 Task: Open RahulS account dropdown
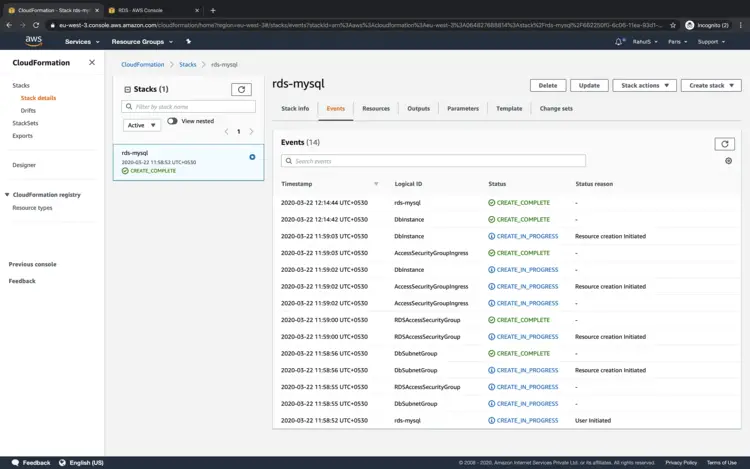[x=645, y=42]
